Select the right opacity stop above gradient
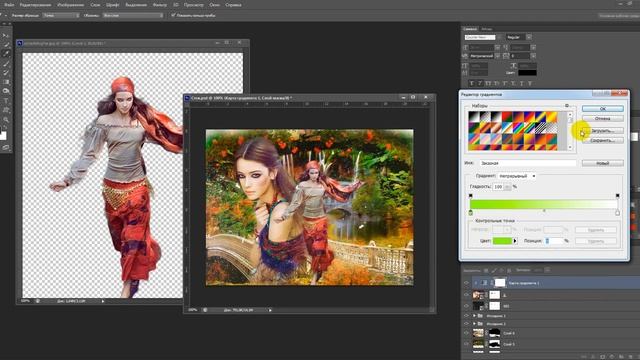The width and height of the screenshot is (640, 360). [x=617, y=196]
